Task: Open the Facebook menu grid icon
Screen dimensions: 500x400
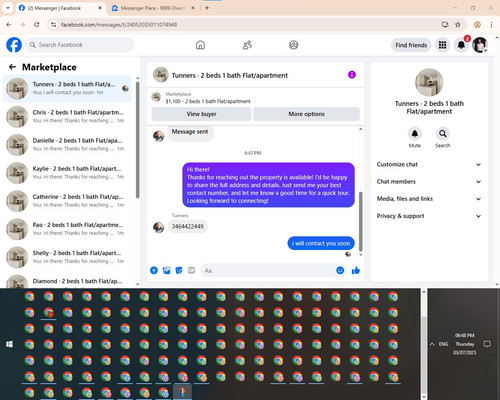Action: (442, 45)
